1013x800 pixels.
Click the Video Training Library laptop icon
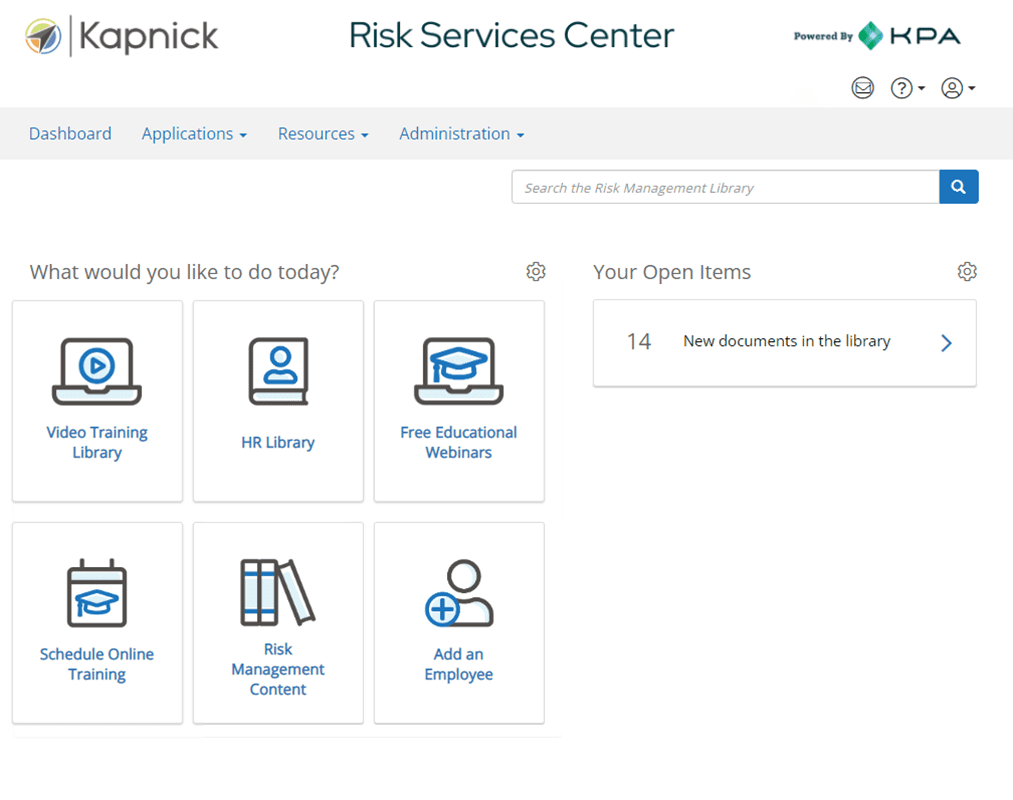[x=97, y=372]
